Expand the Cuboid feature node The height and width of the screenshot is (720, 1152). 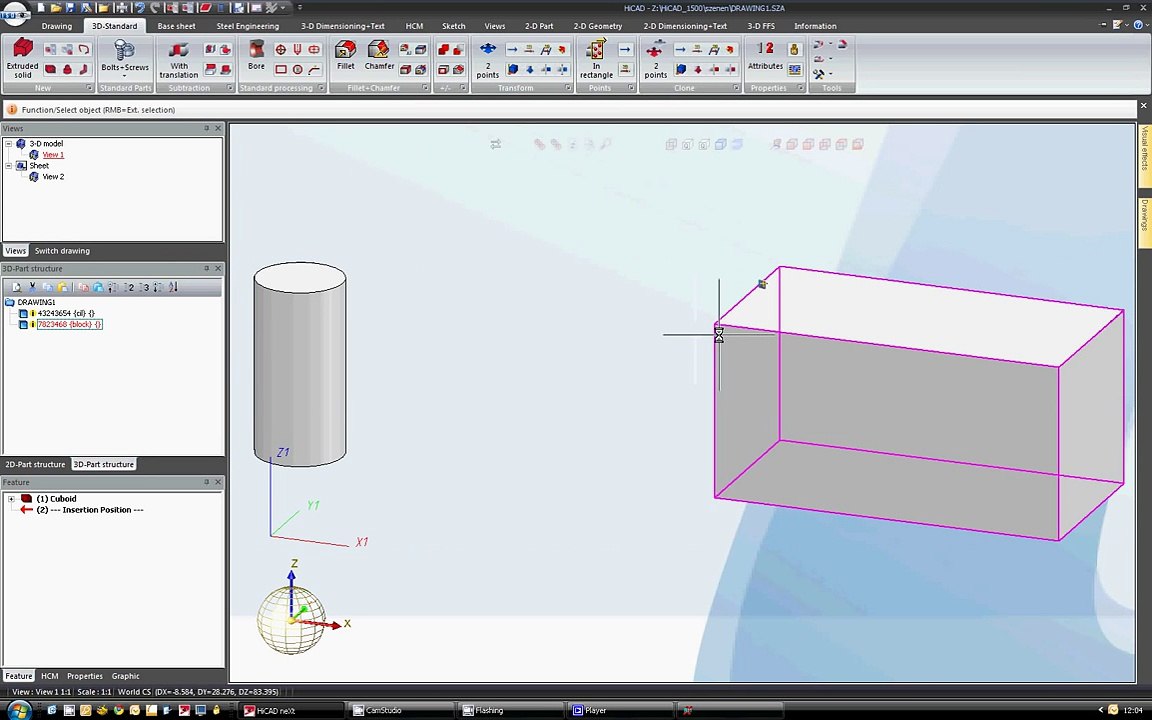point(11,499)
